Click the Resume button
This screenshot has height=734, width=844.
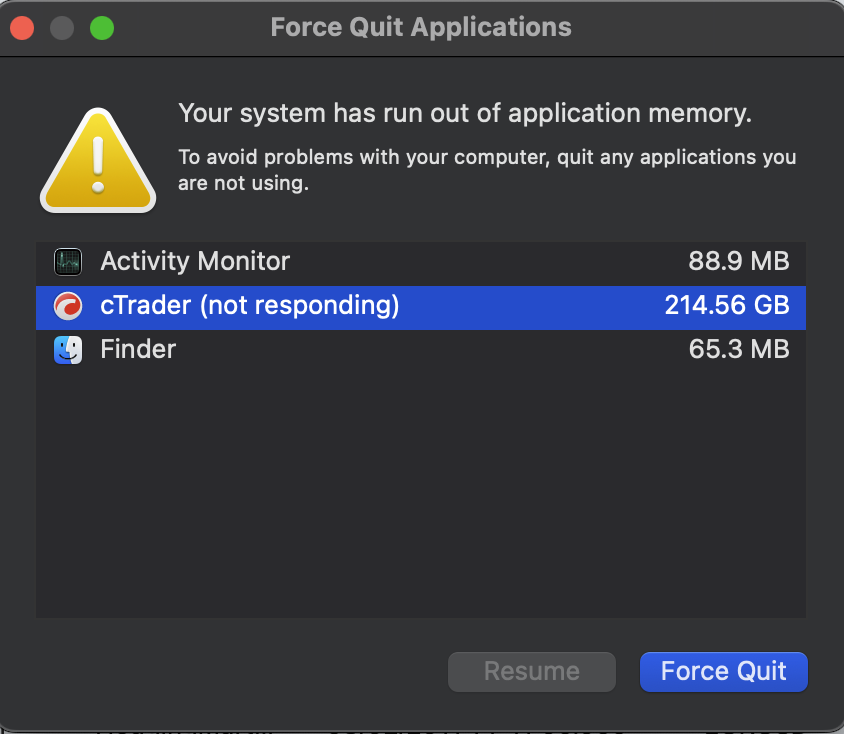click(532, 672)
